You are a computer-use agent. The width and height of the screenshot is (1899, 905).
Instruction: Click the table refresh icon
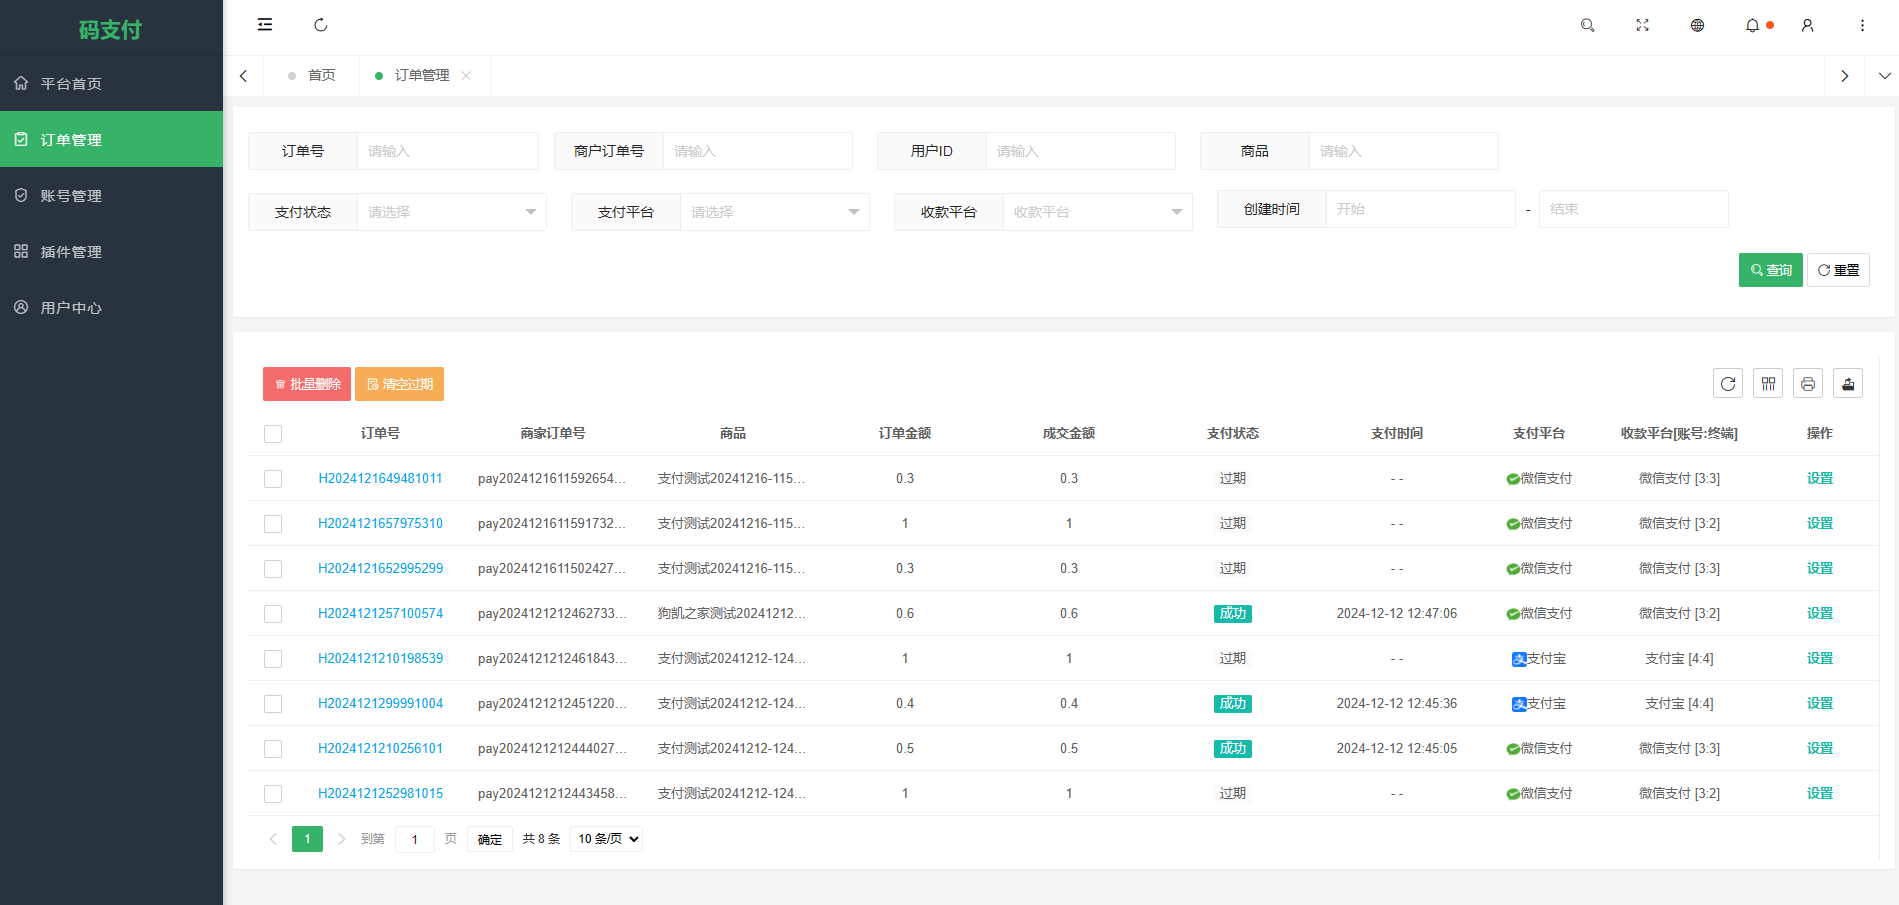1728,384
